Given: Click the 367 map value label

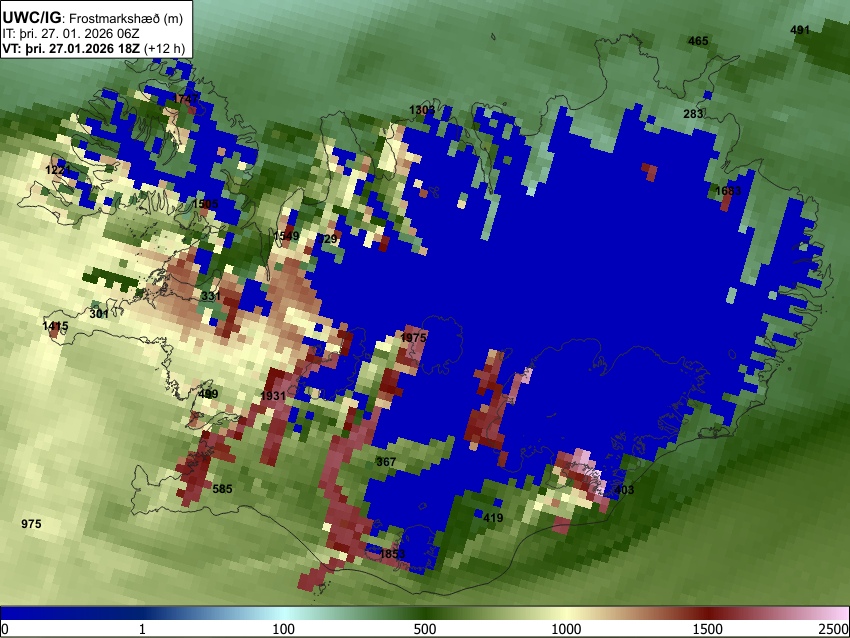Looking at the screenshot, I should (x=386, y=462).
